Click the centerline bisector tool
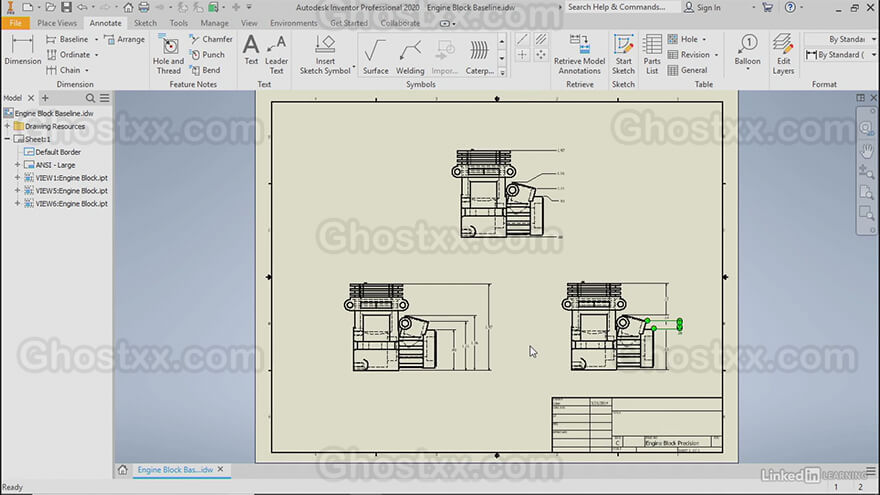 click(x=541, y=39)
